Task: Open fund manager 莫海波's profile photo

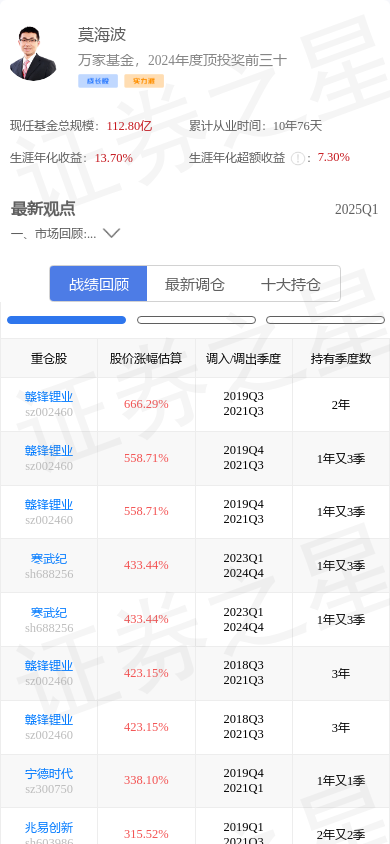Action: click(x=33, y=54)
